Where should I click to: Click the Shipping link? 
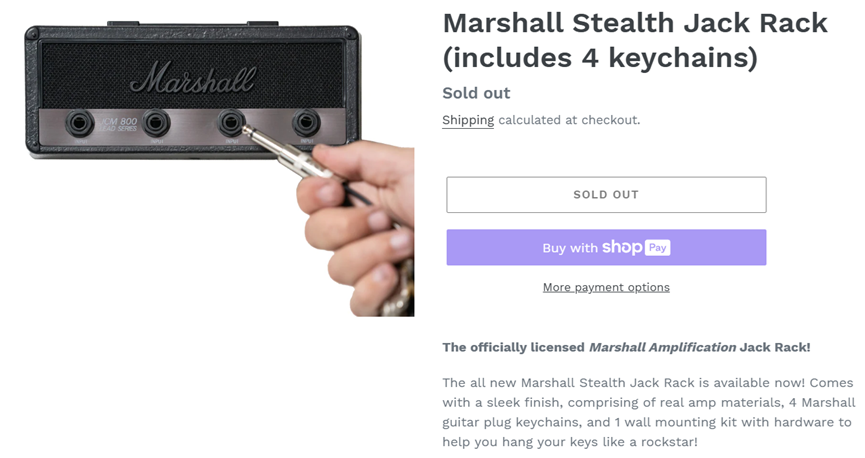468,120
